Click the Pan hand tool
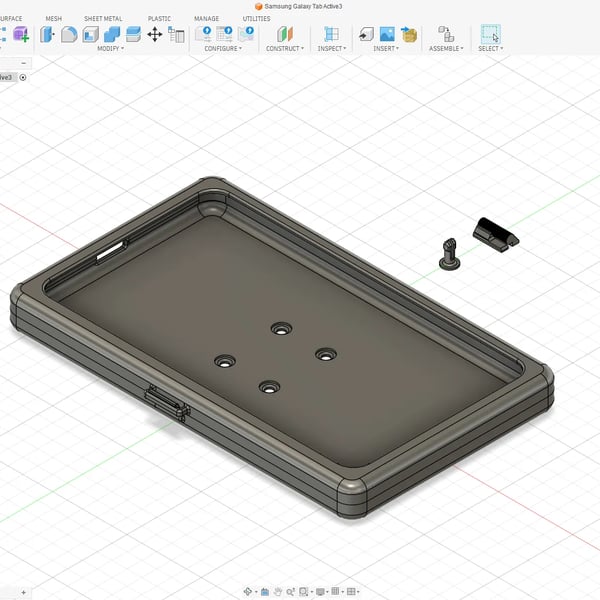The height and width of the screenshot is (600, 600). click(278, 592)
